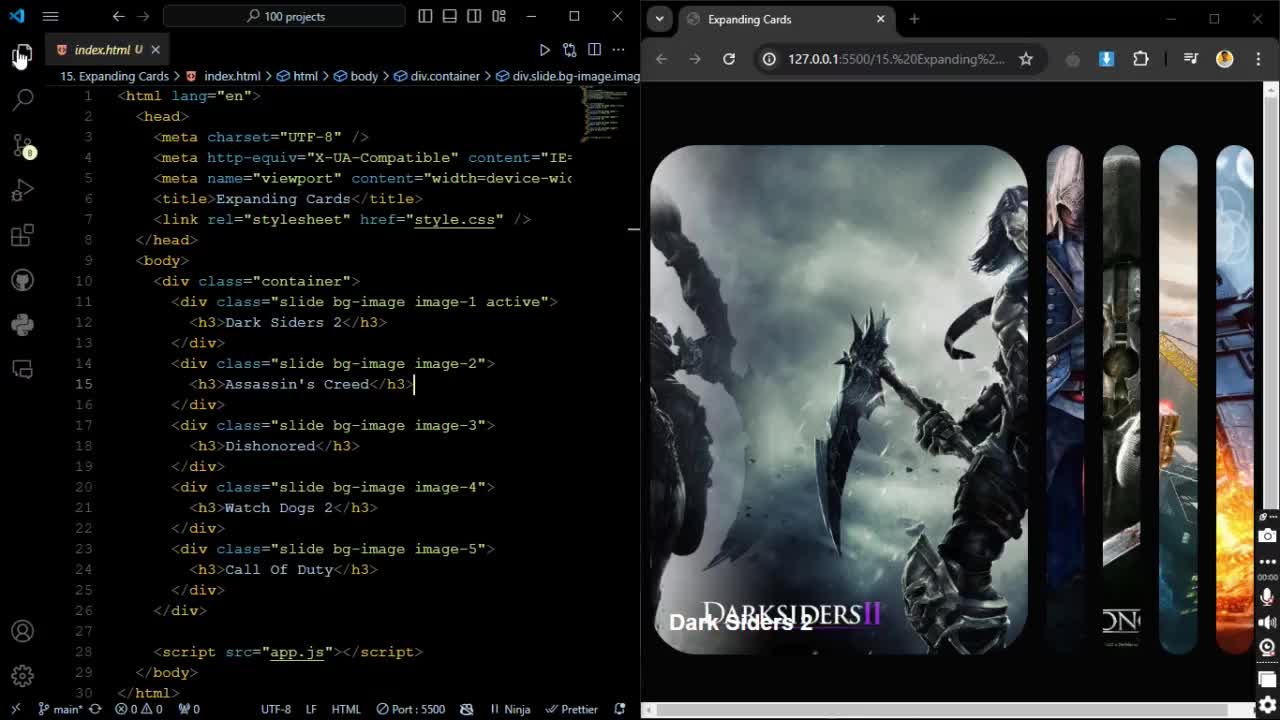The image size is (1280, 720).
Task: Click the browser address bar URL
Action: 896,59
